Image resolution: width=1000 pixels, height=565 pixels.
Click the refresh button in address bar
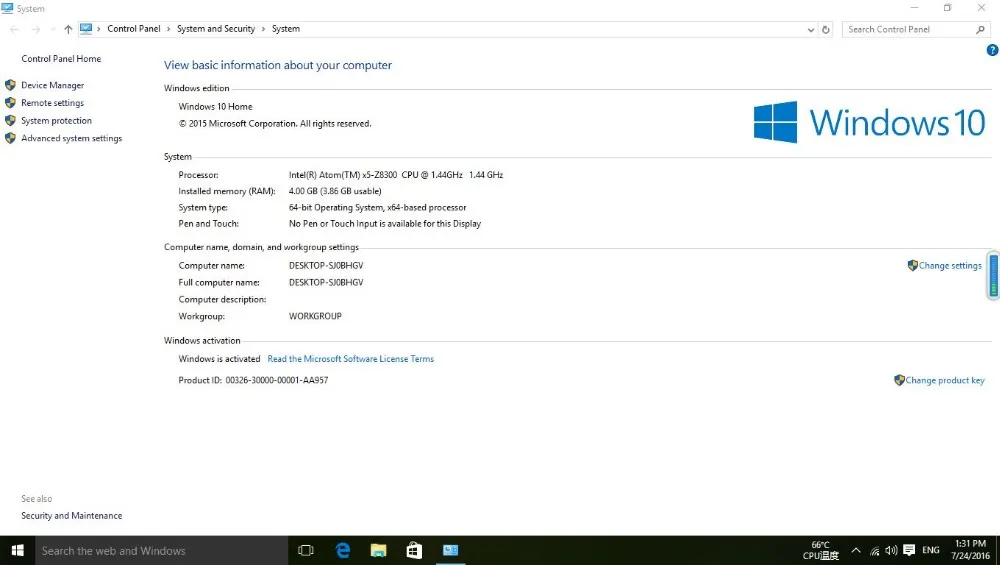pos(826,29)
